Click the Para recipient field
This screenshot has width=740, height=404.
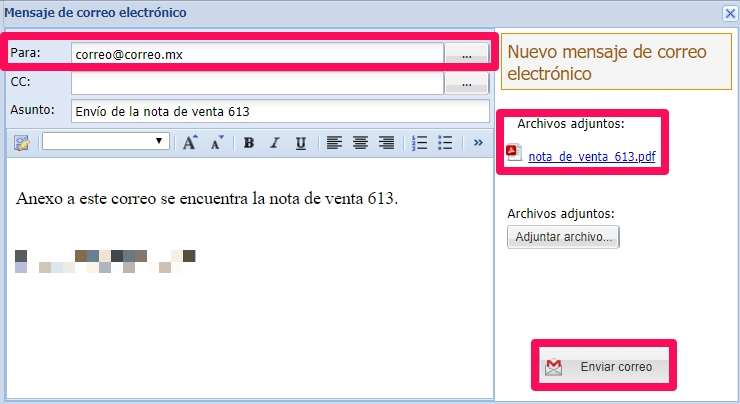[257, 54]
